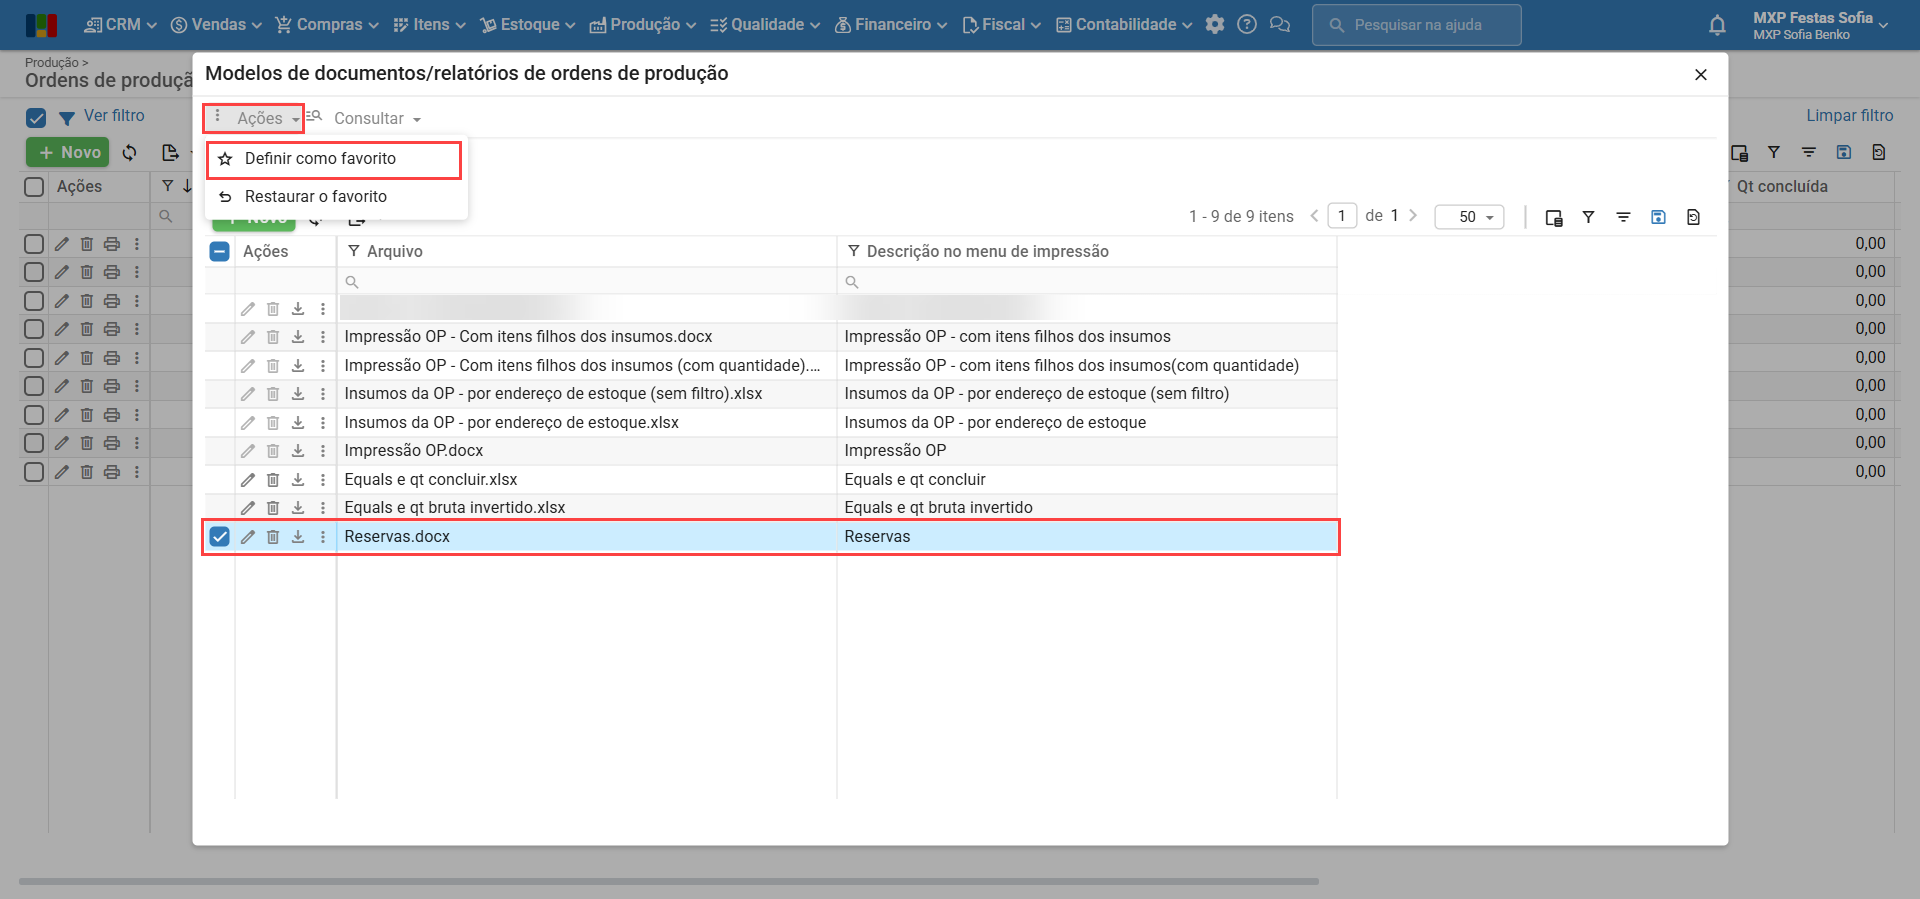Click the save layout icon in the dialog
1920x899 pixels.
pyautogui.click(x=1658, y=217)
